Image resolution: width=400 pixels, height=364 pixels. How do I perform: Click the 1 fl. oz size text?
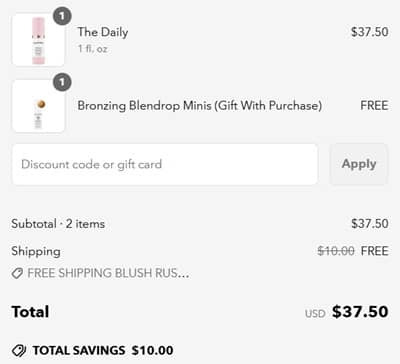tap(92, 49)
